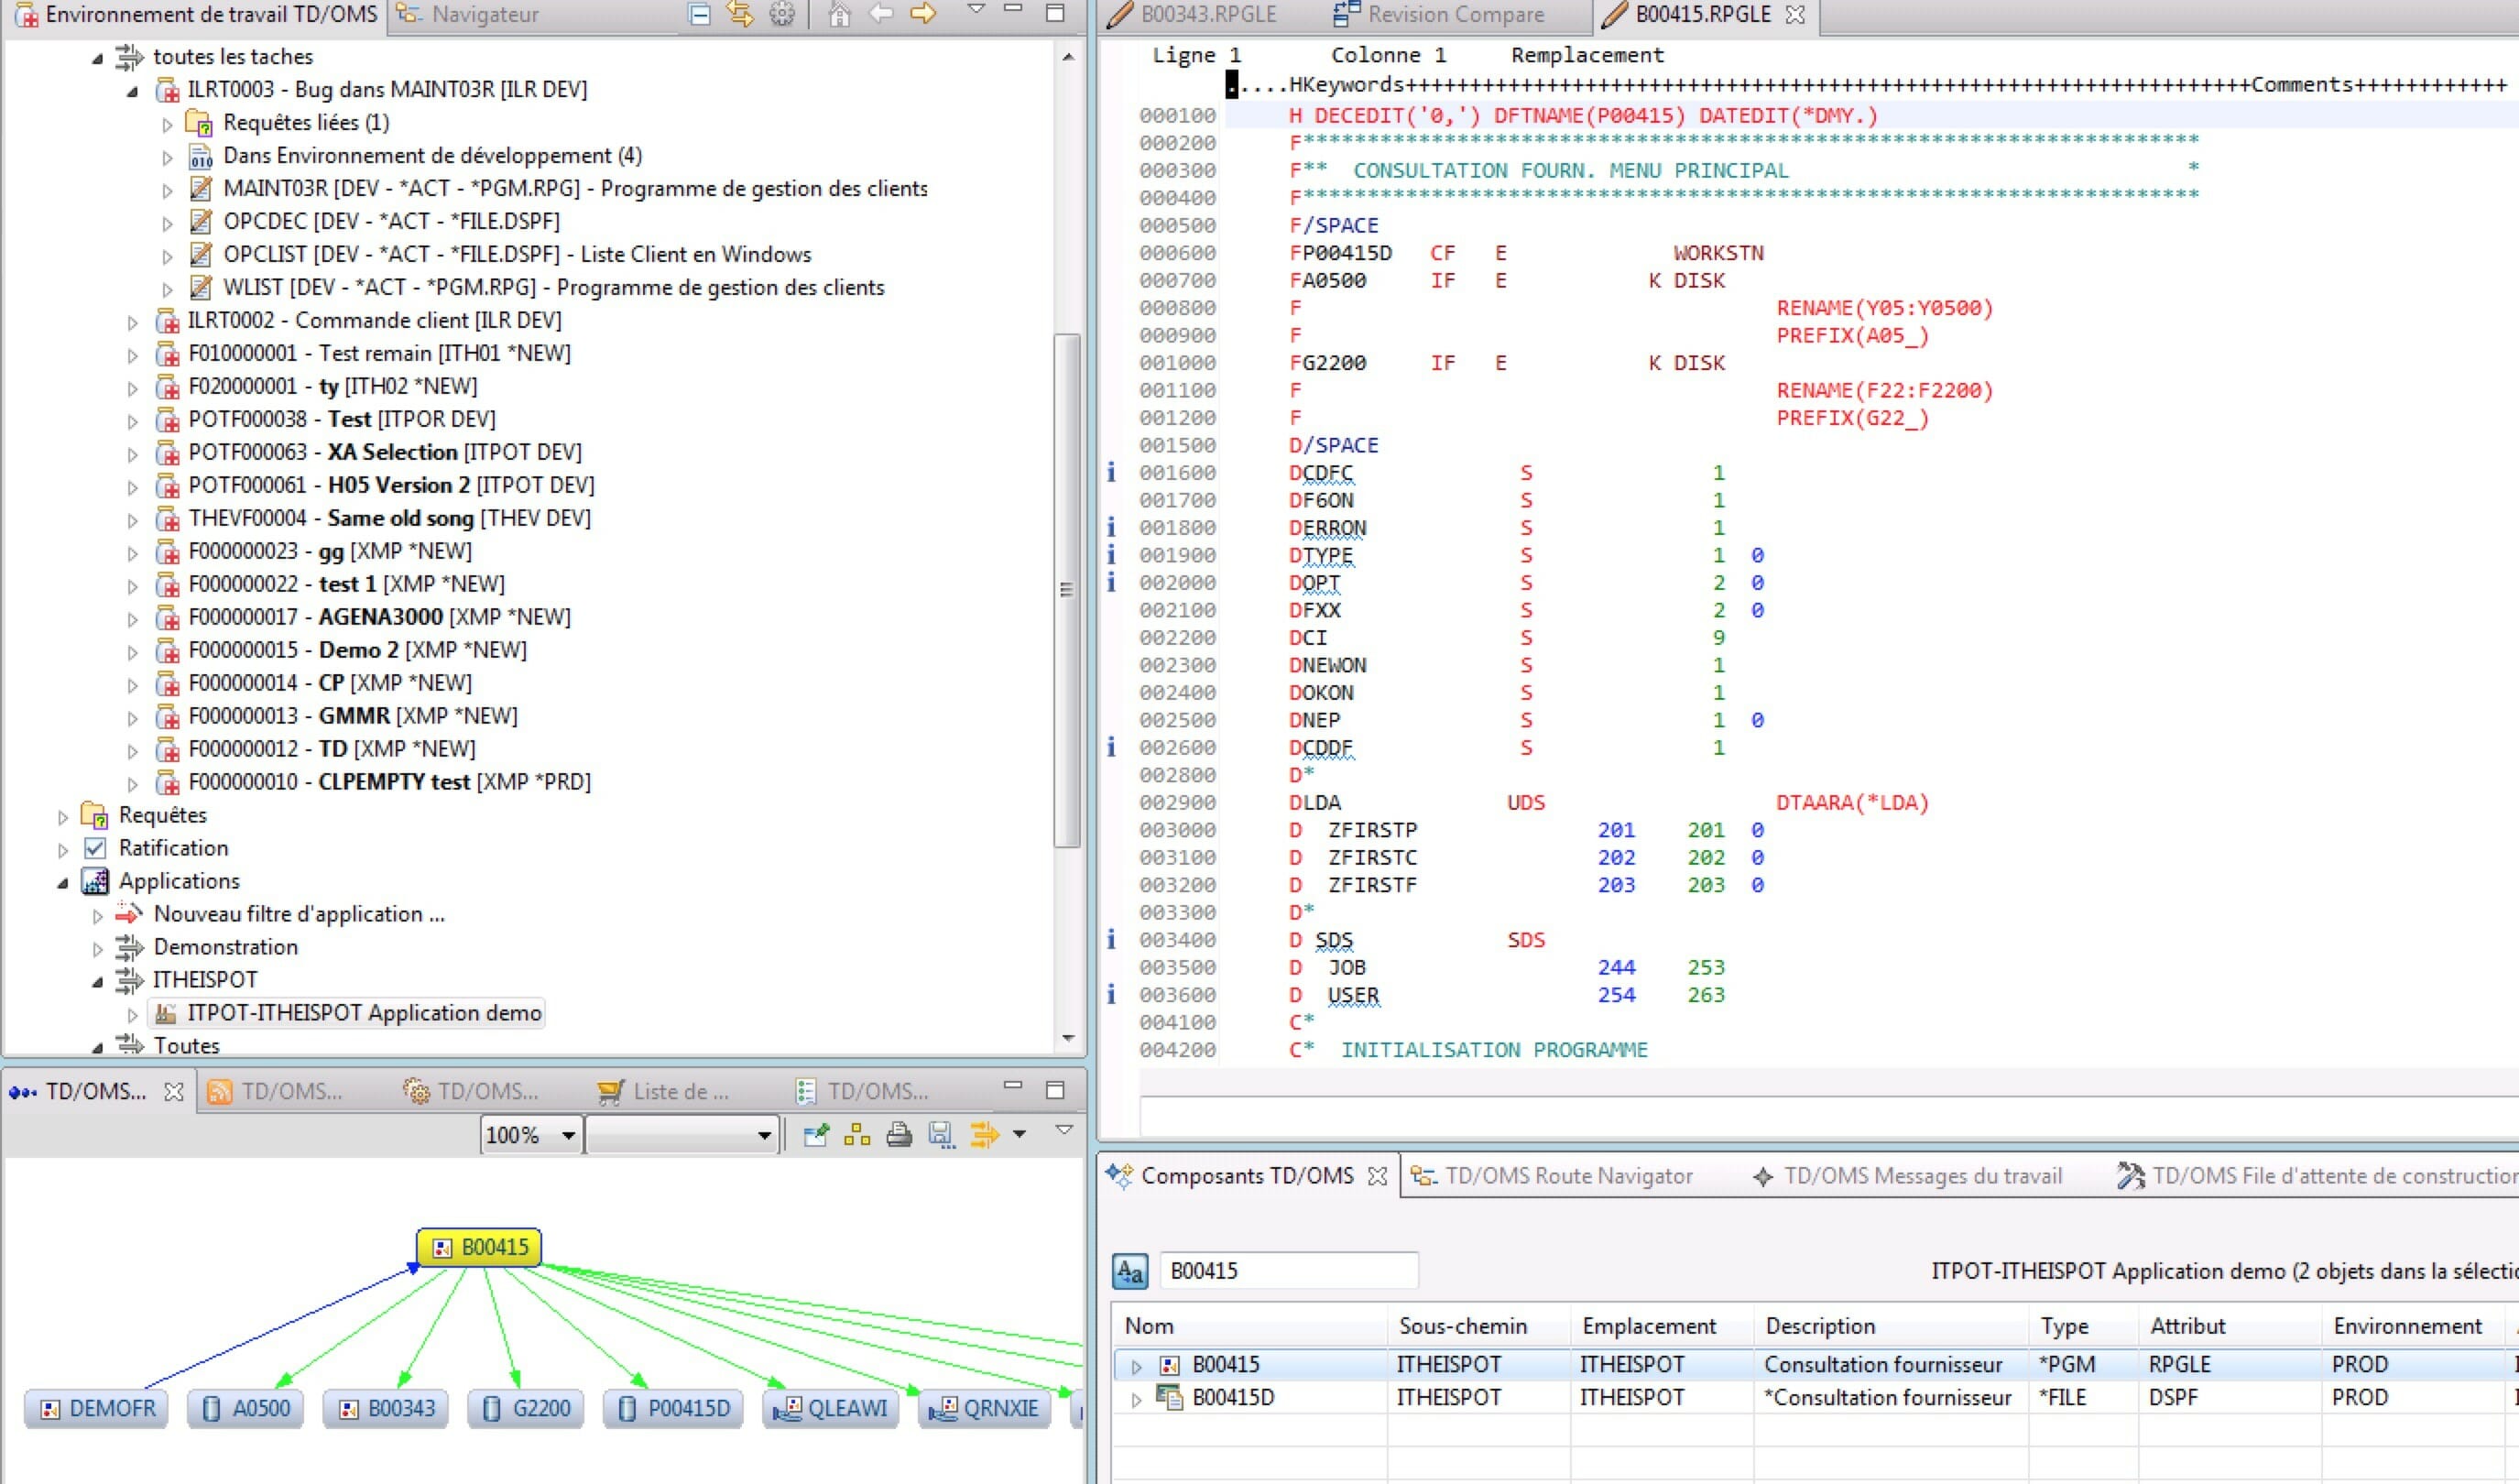Click the pin/edit icon in graph toolbar

pos(816,1134)
